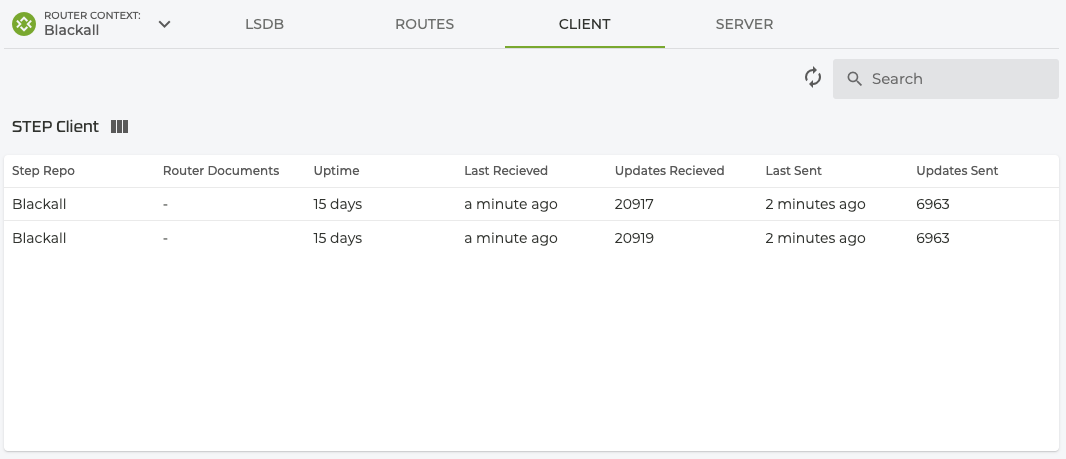Switch to the LSDB tab

tap(265, 24)
